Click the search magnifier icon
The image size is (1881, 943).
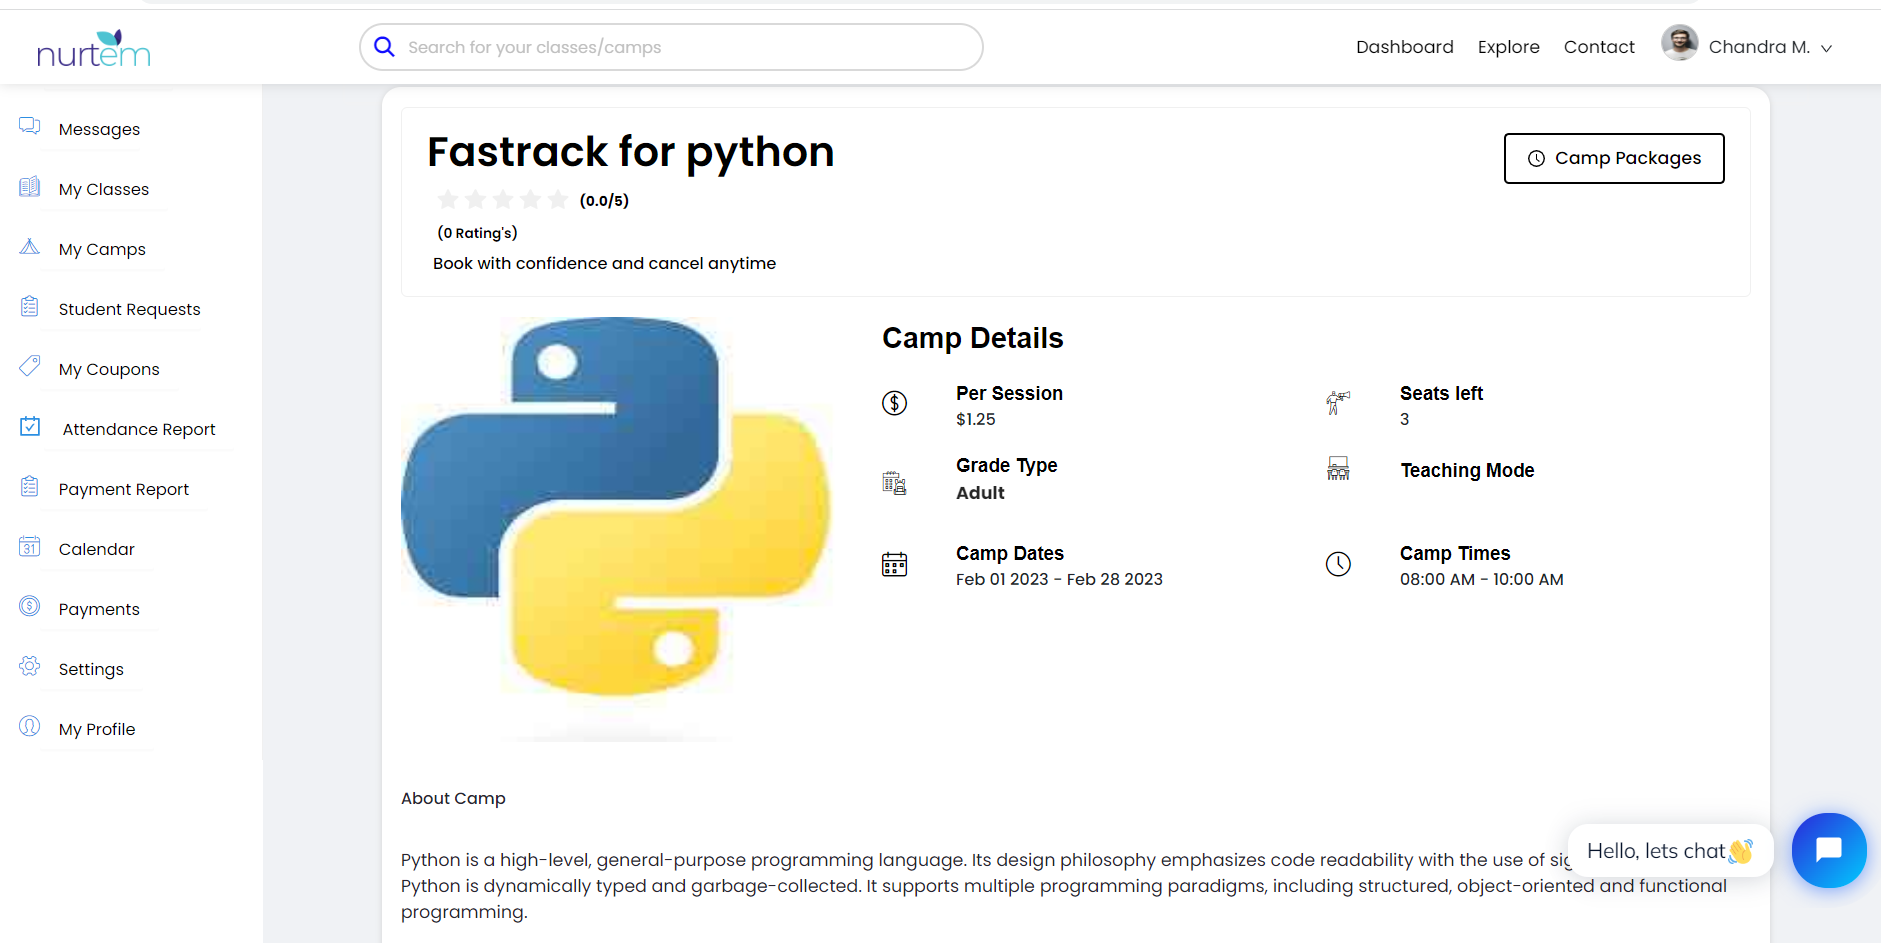pos(384,47)
